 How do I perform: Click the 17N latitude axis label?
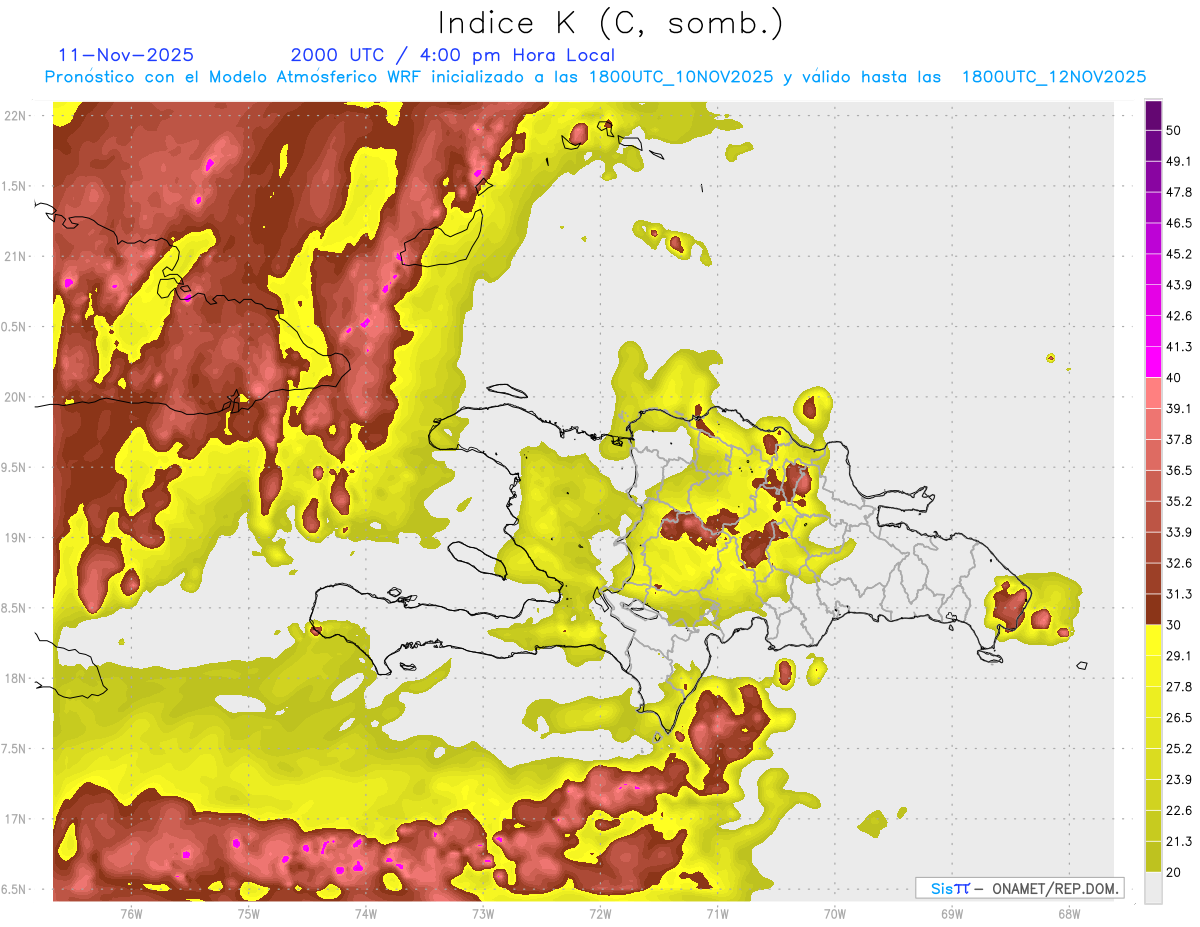(x=16, y=819)
